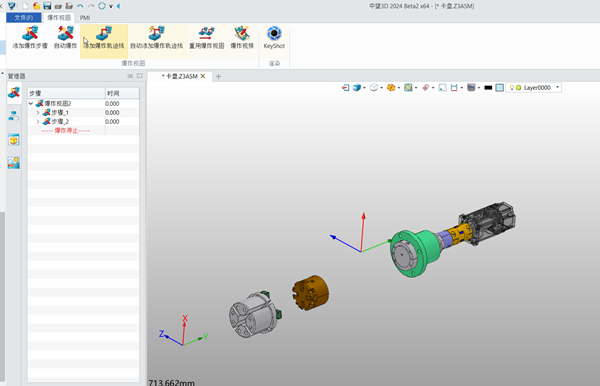Click the blue shaded cube display icon

357,88
